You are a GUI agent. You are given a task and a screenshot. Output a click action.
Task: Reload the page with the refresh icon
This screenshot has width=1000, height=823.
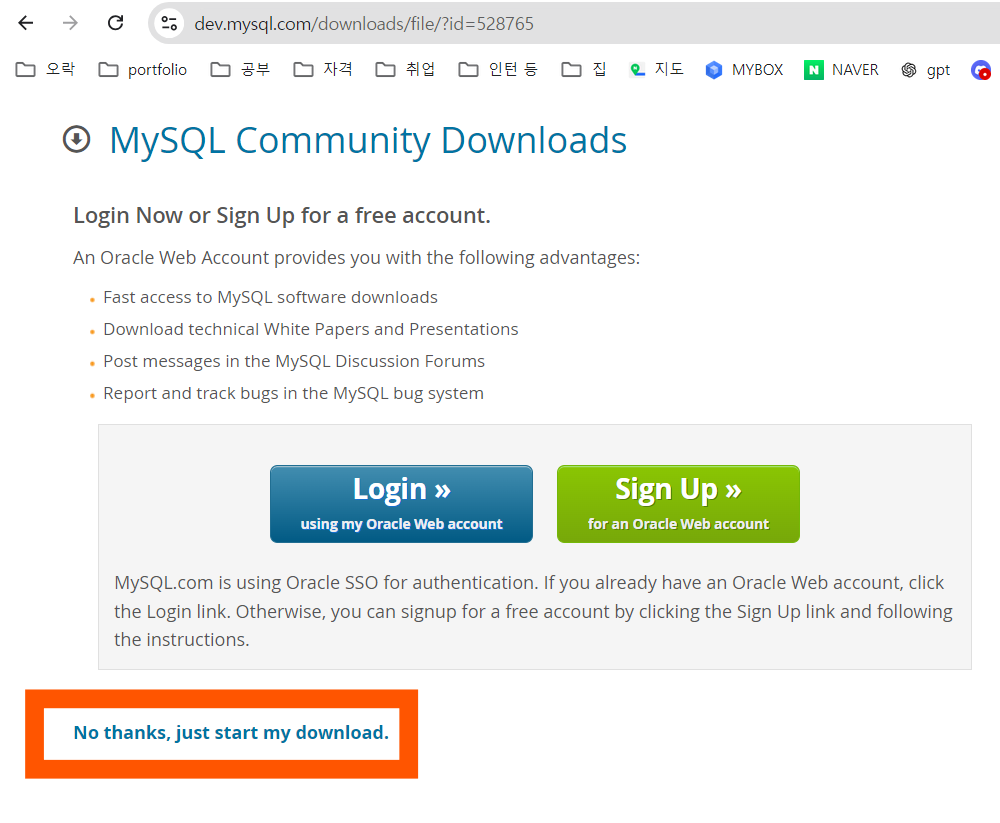coord(115,24)
